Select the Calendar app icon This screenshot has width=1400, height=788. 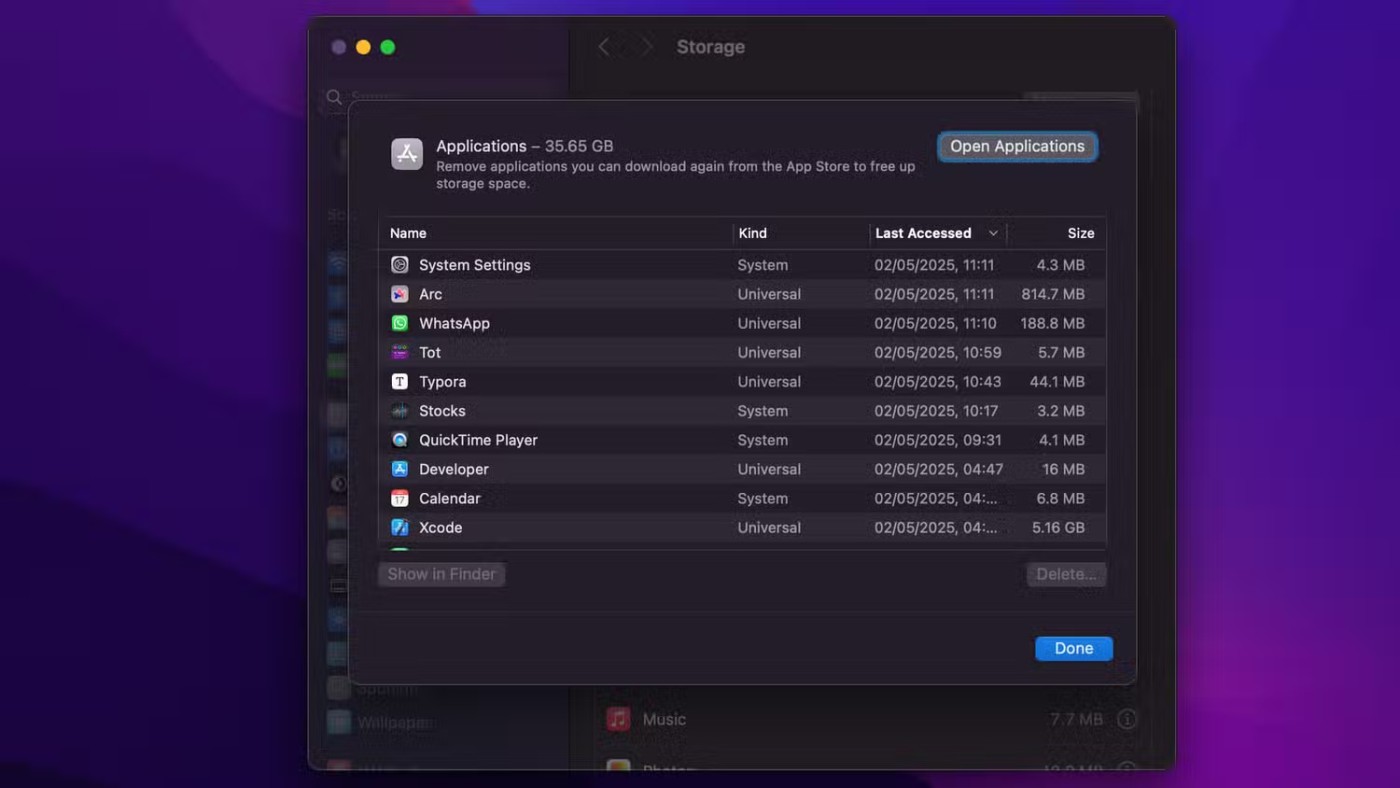tap(400, 498)
